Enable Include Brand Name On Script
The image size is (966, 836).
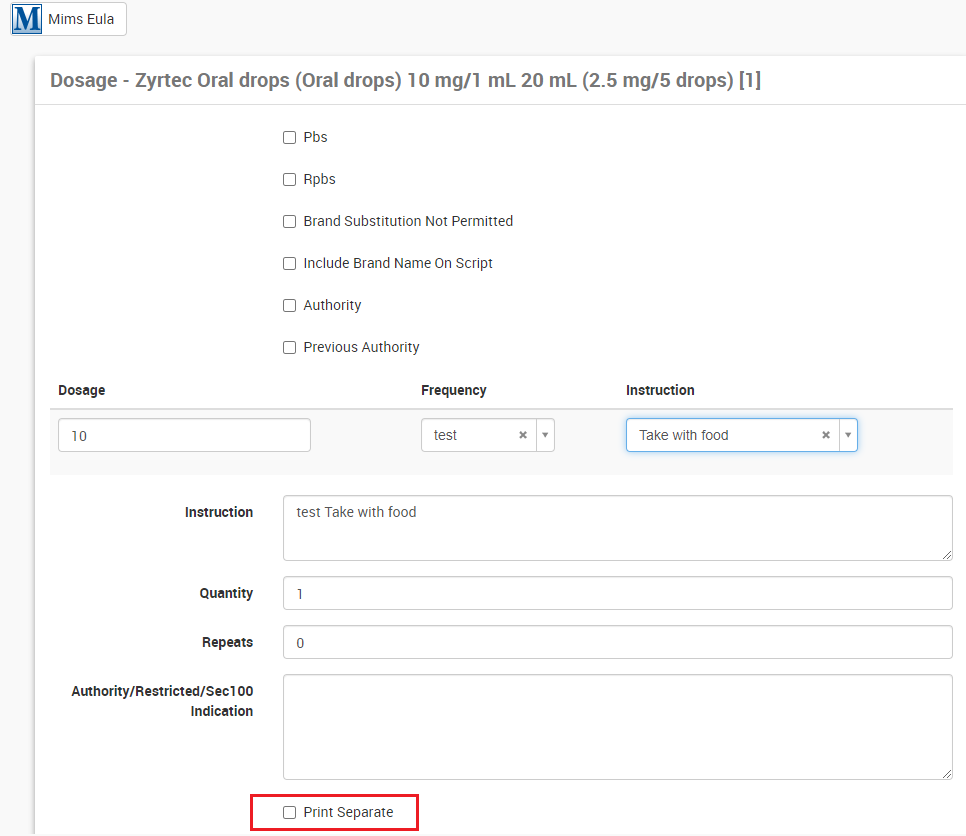point(290,264)
